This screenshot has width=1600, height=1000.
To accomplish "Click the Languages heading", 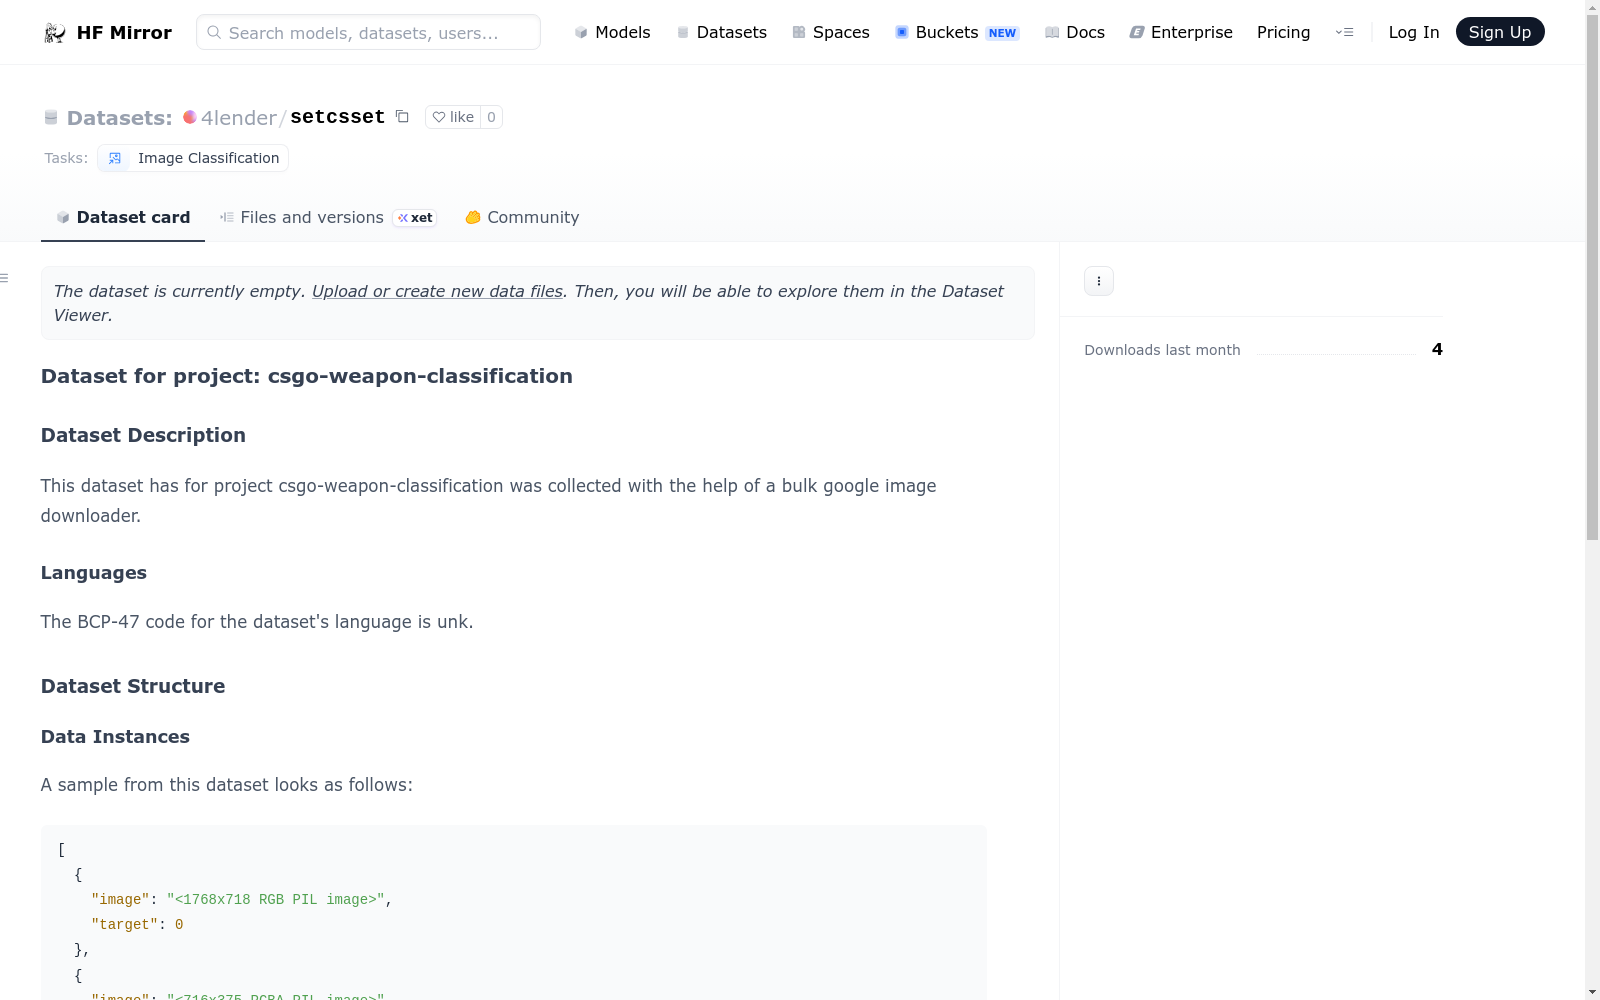I will tap(94, 573).
